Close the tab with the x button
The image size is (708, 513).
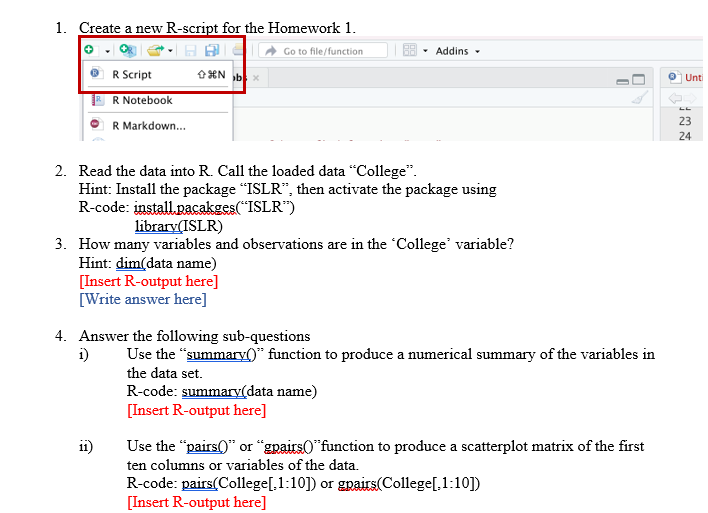pyautogui.click(x=256, y=78)
